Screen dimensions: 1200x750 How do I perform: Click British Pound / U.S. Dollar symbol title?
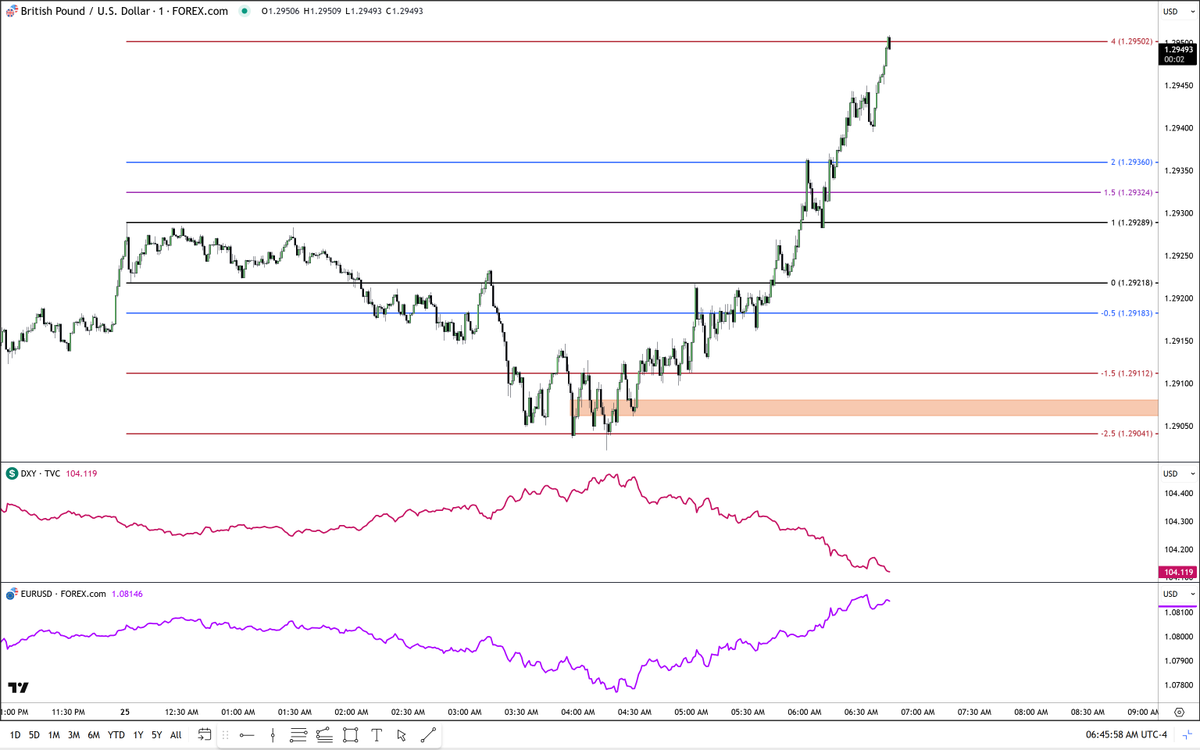125,11
